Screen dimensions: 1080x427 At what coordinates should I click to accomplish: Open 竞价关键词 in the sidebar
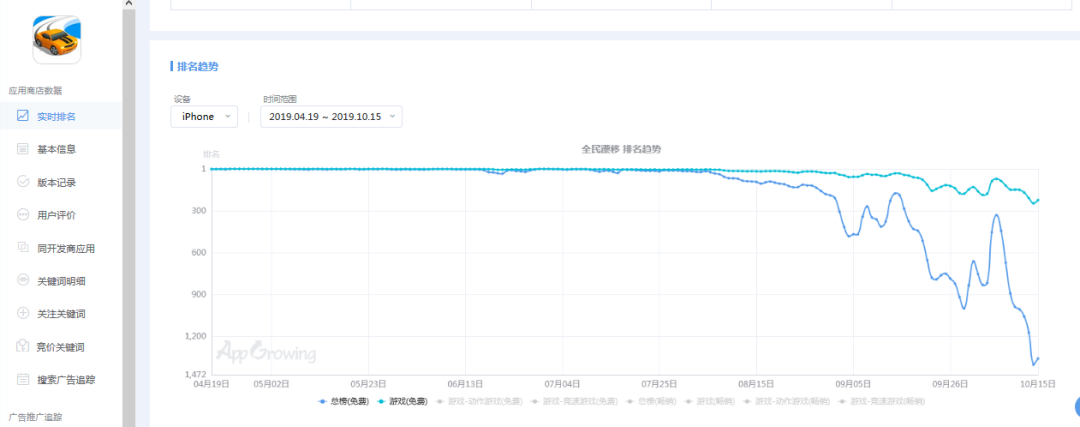click(61, 346)
